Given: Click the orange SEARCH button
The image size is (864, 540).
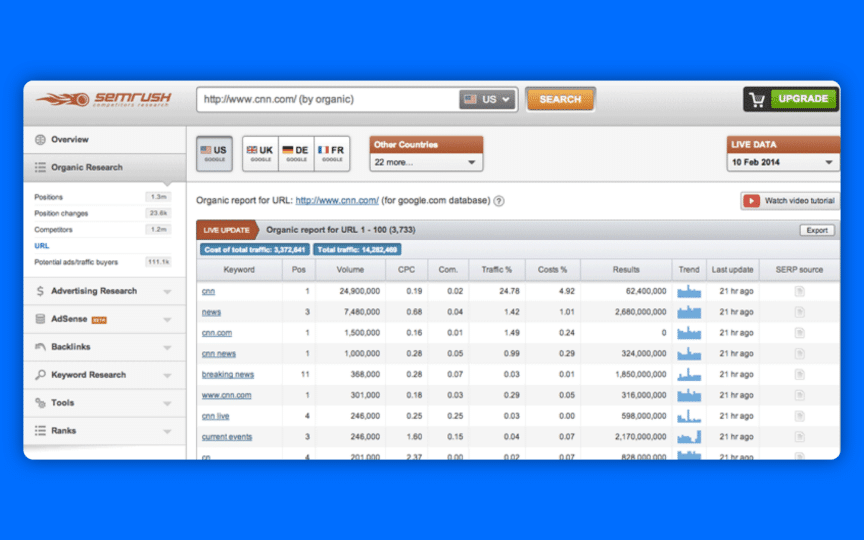Looking at the screenshot, I should (560, 100).
